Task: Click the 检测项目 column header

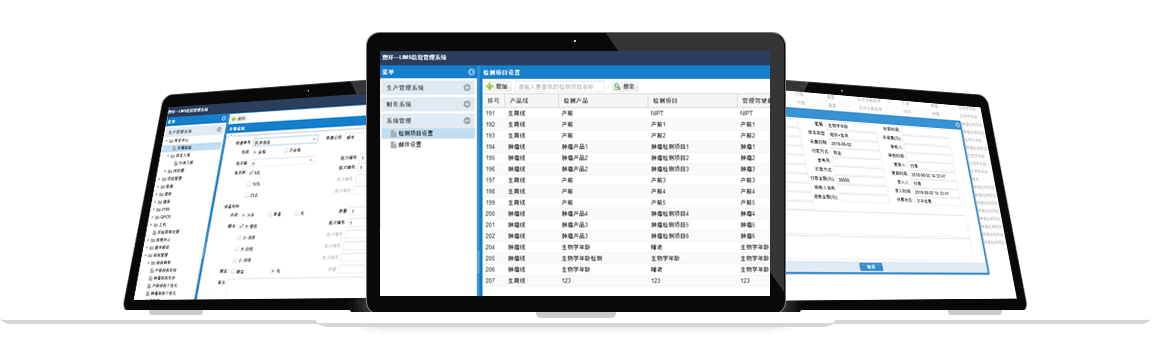Action: (664, 100)
